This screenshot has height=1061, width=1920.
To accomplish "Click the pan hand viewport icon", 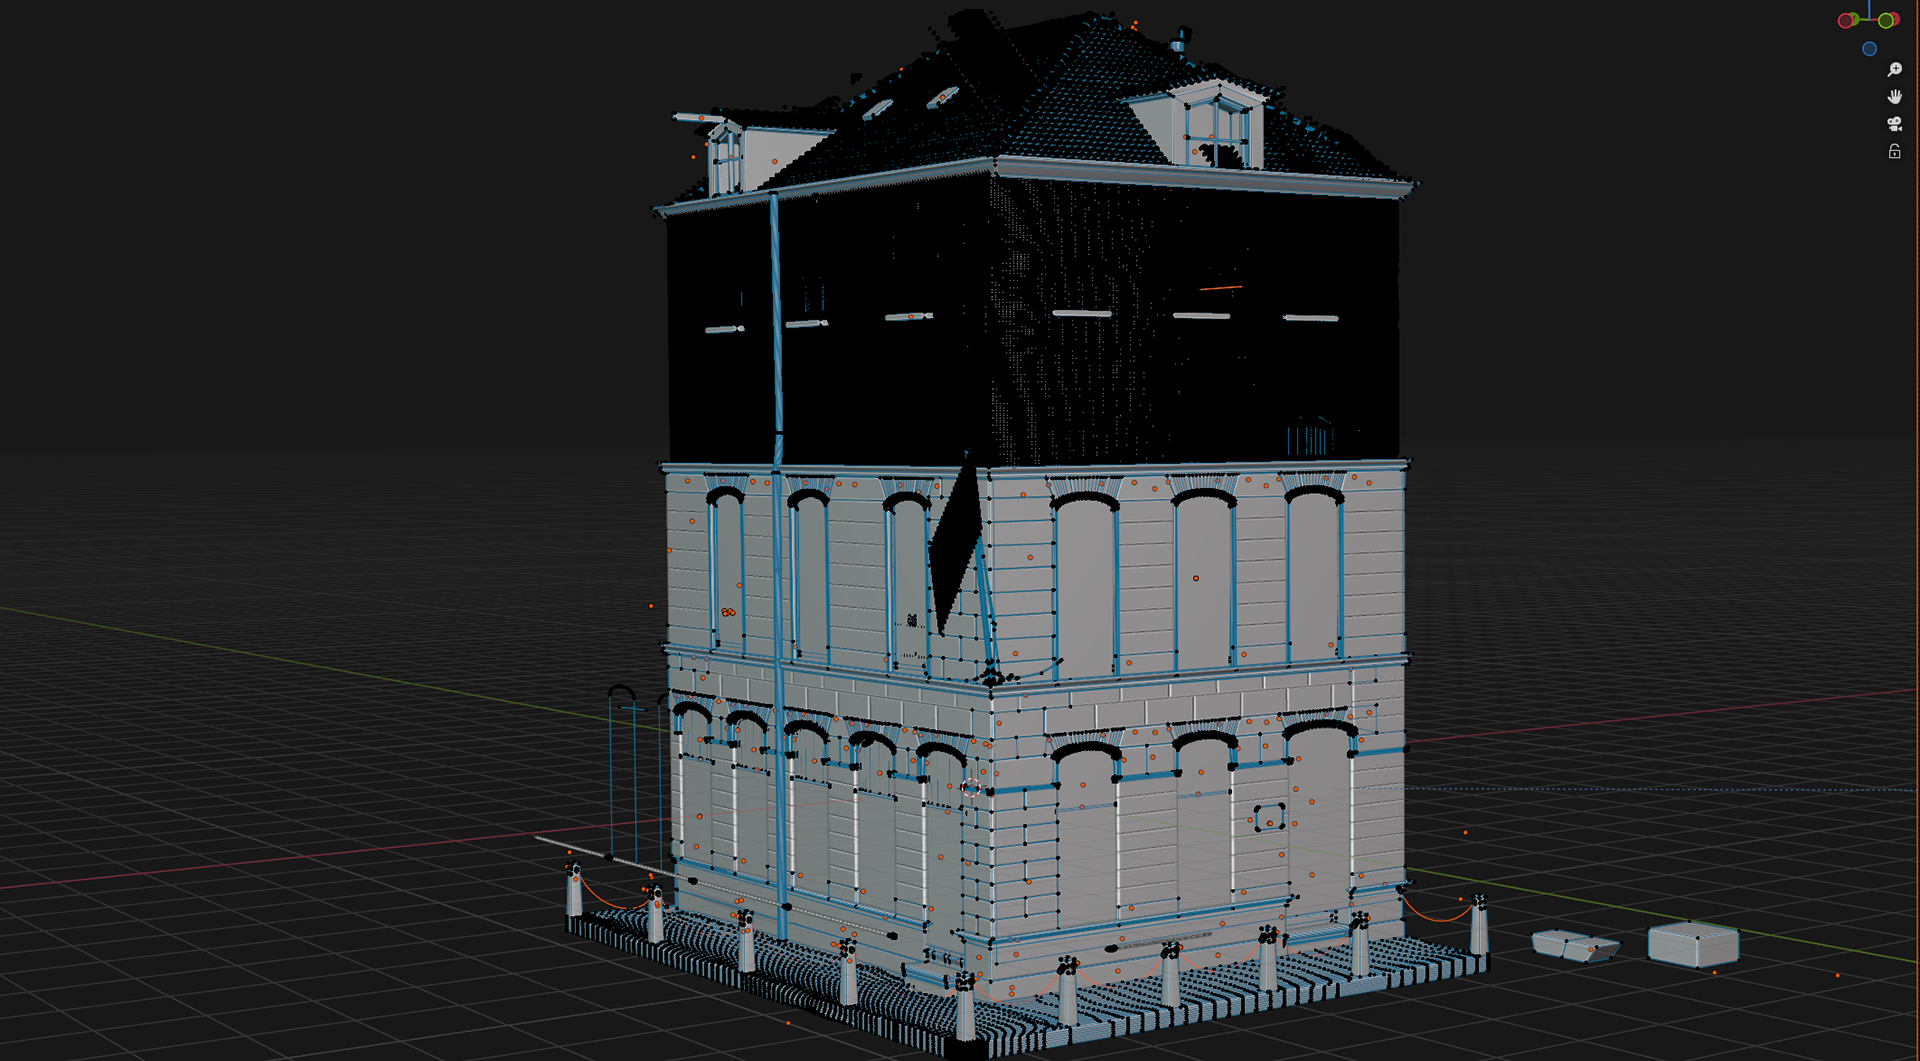I will pos(1894,97).
